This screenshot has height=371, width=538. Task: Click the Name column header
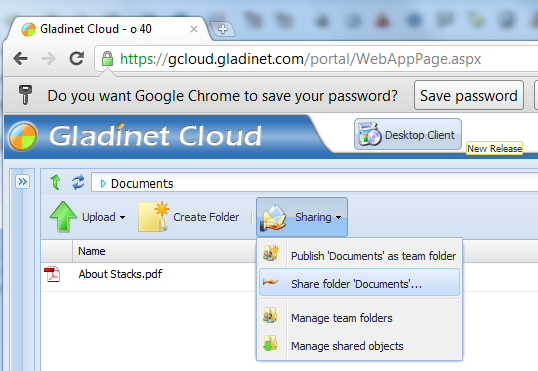92,251
